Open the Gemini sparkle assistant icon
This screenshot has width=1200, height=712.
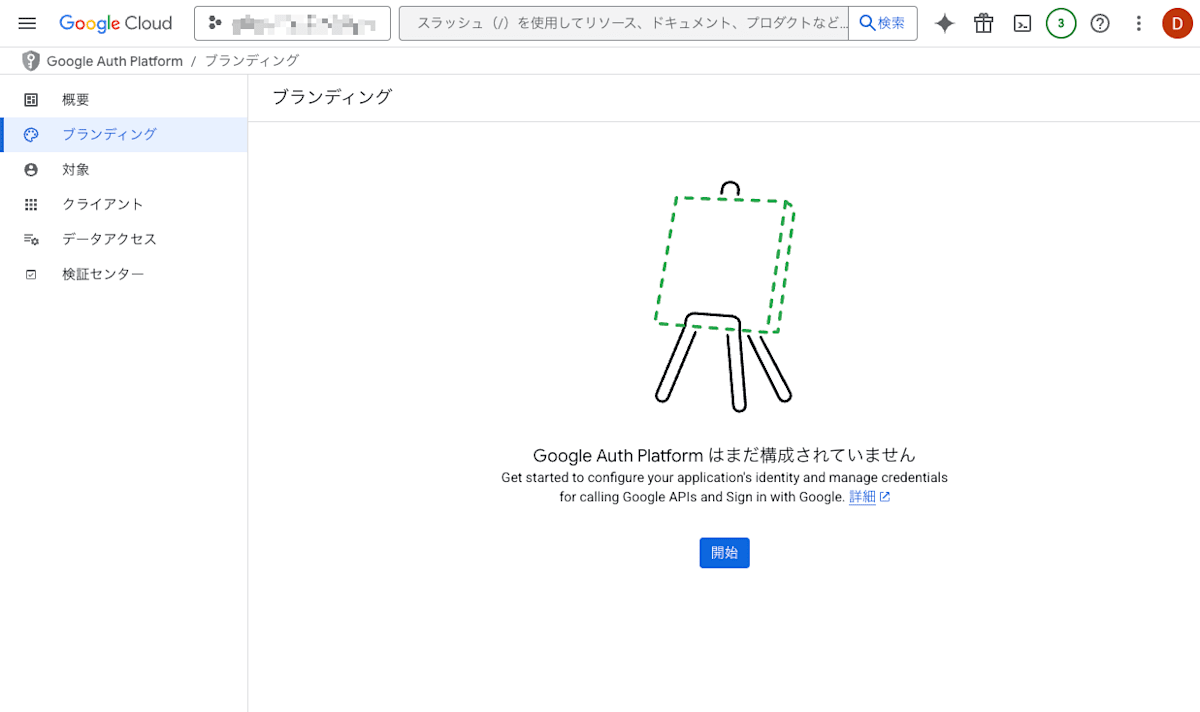click(x=945, y=23)
